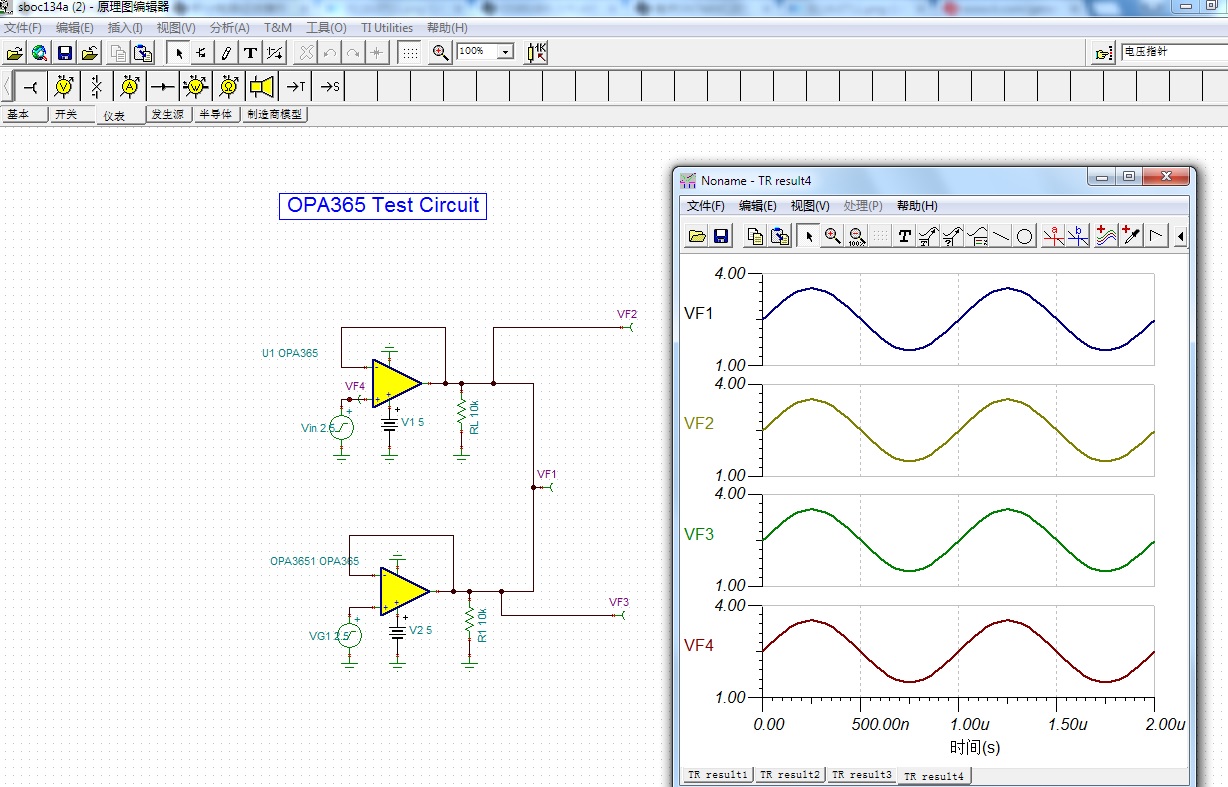Click cursor 'a' icon in result window

click(1053, 236)
